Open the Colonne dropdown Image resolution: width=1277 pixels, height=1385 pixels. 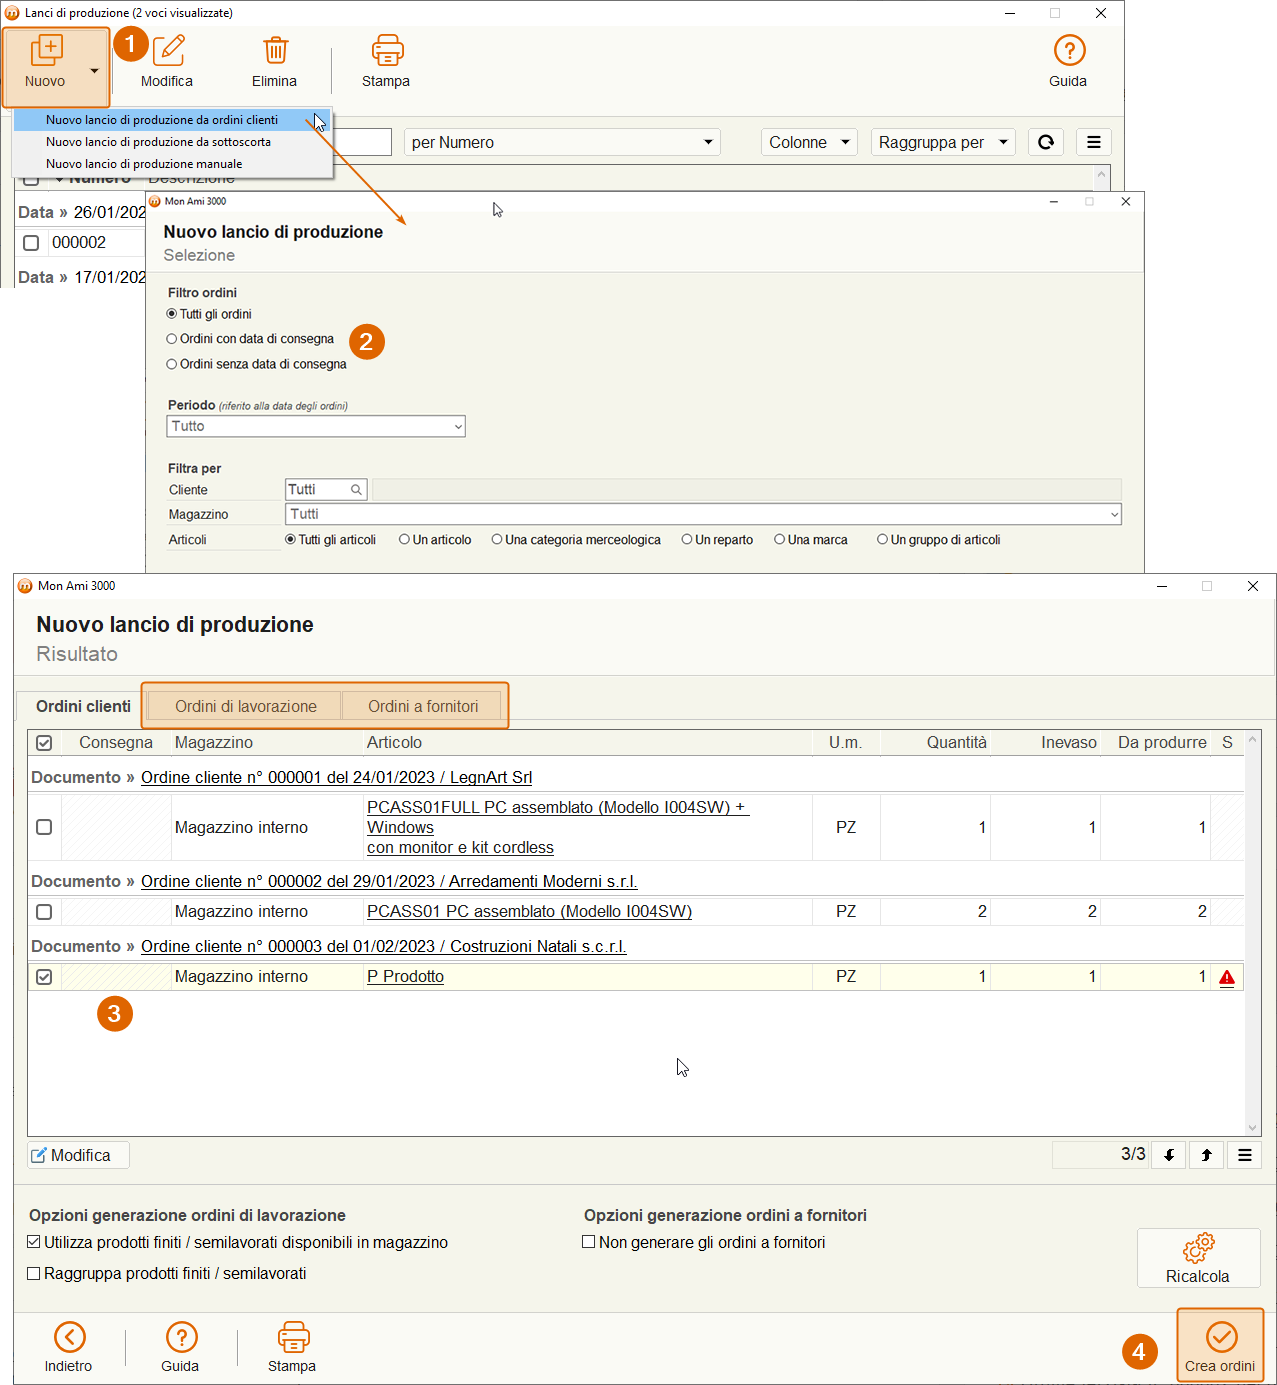(810, 142)
